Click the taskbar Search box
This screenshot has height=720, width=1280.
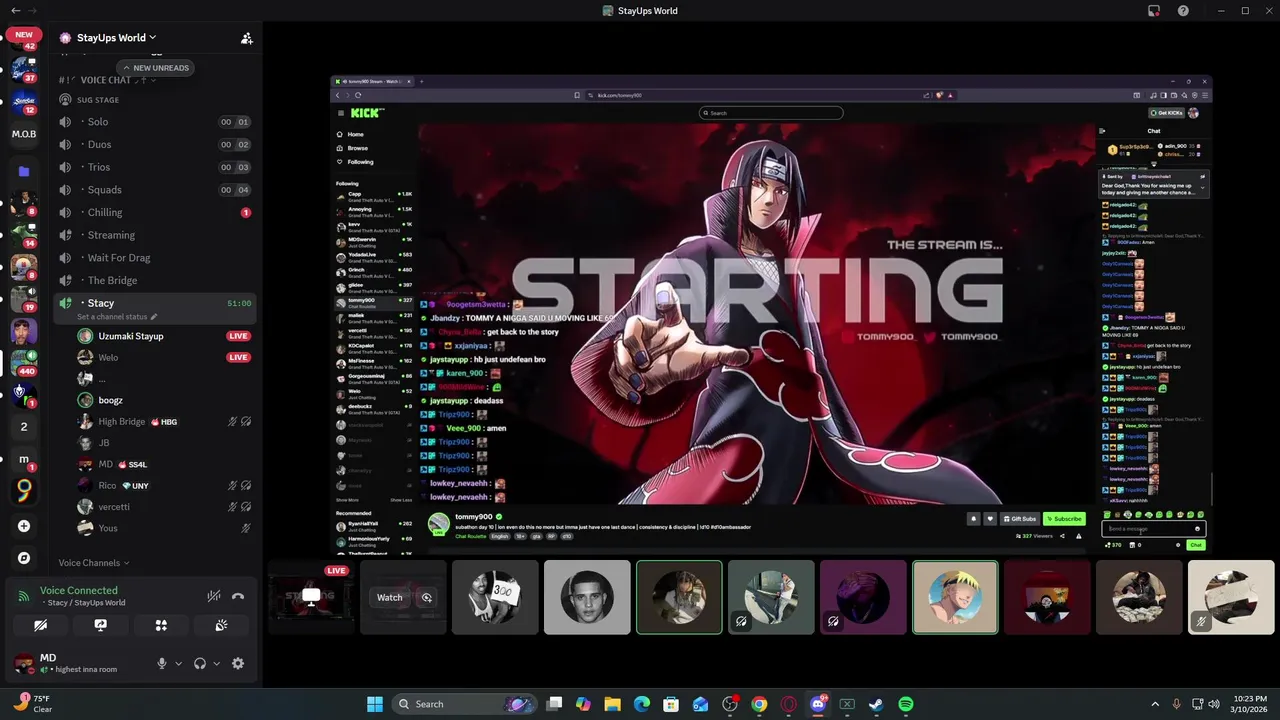(x=466, y=704)
